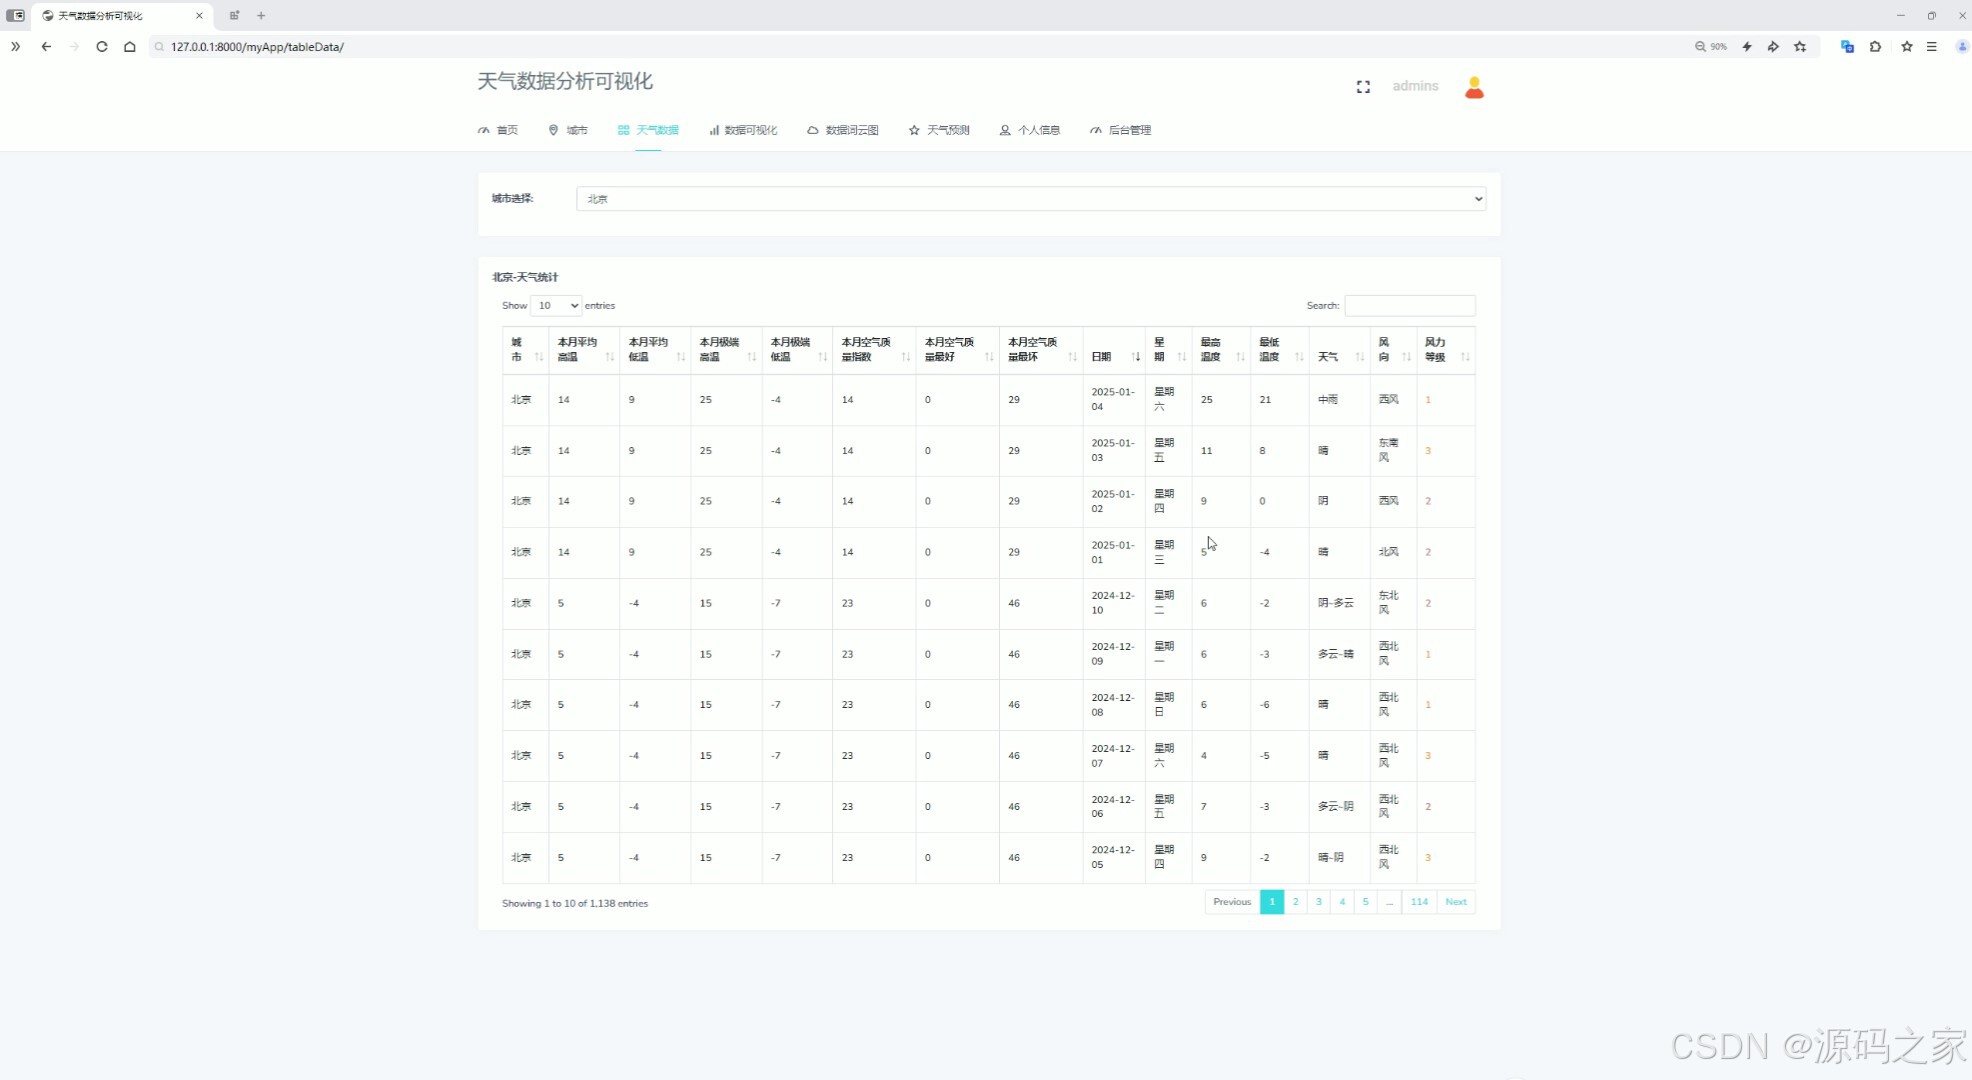1972x1080 pixels.
Task: Focus the table Search input field
Action: [1409, 305]
